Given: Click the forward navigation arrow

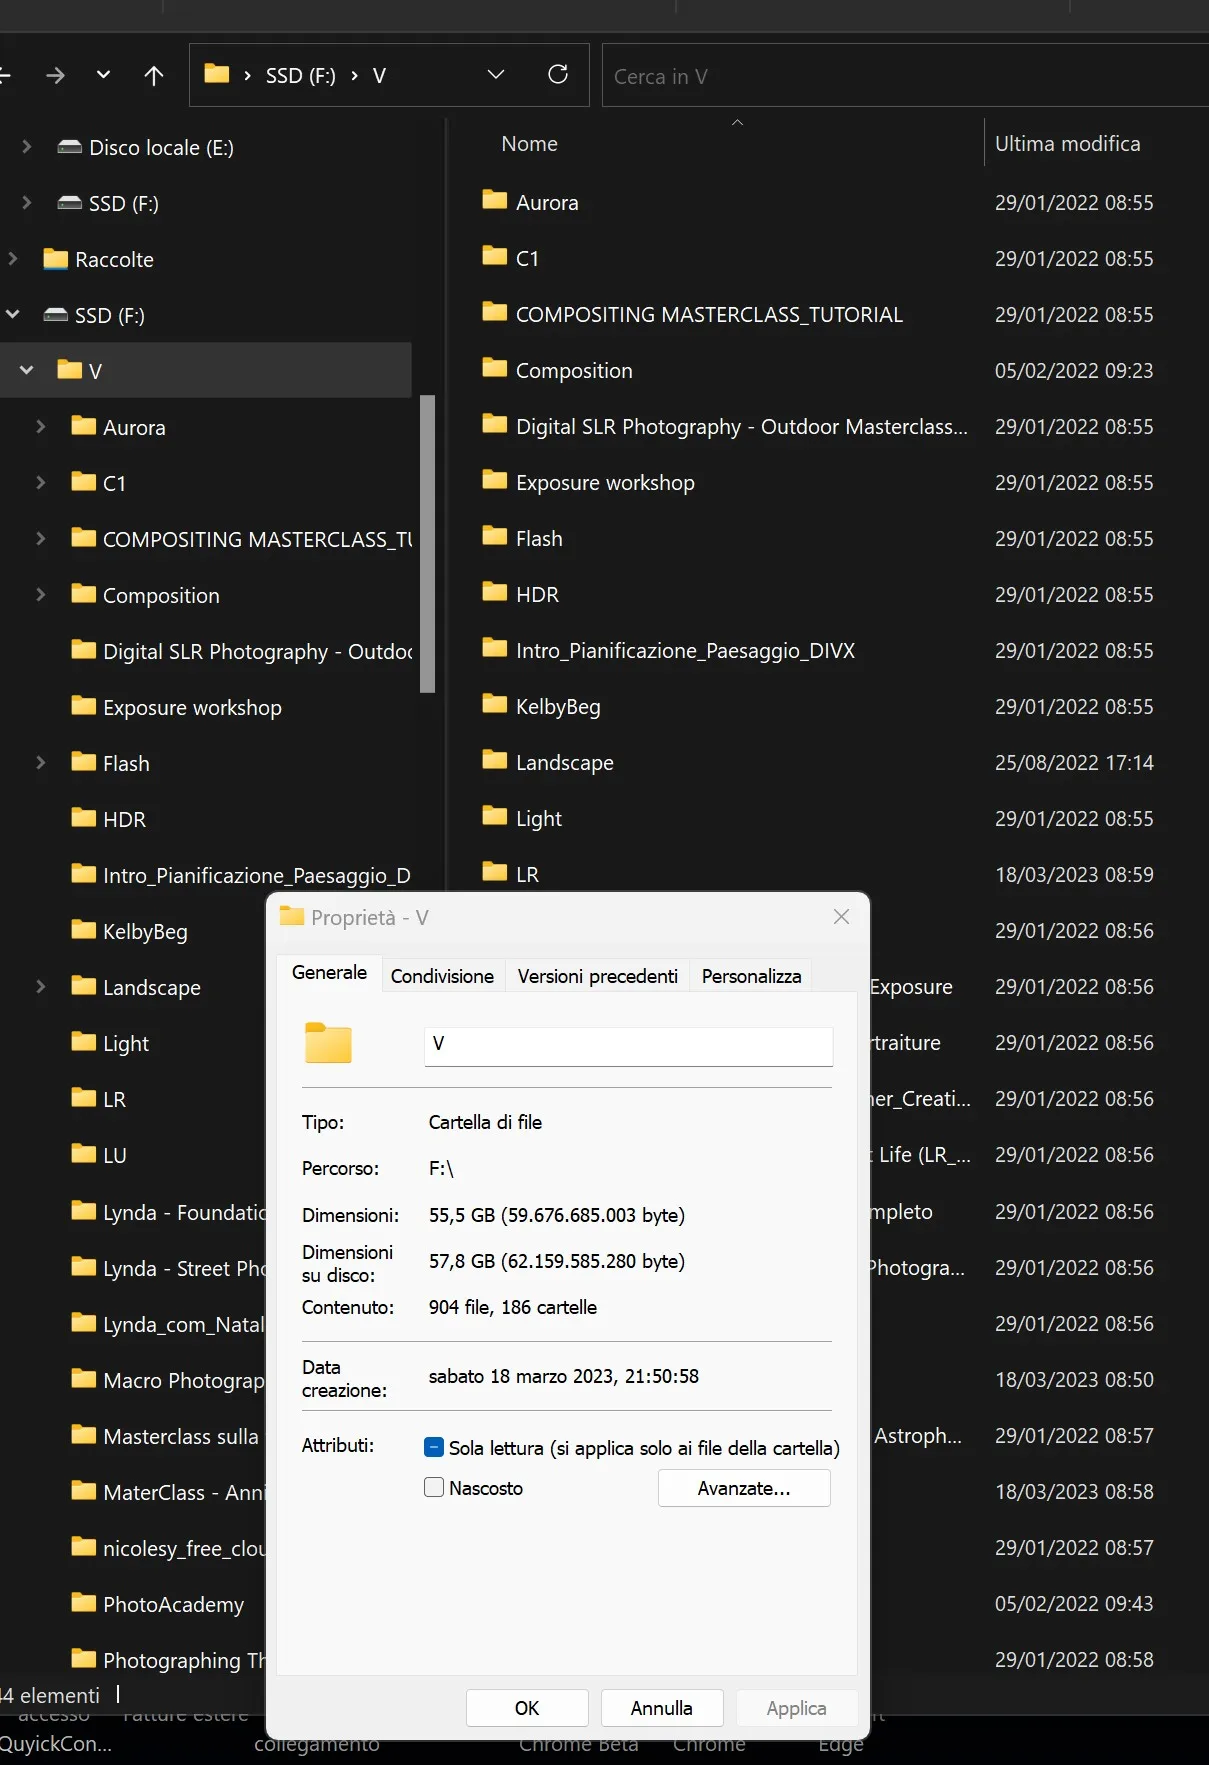Looking at the screenshot, I should 55,76.
